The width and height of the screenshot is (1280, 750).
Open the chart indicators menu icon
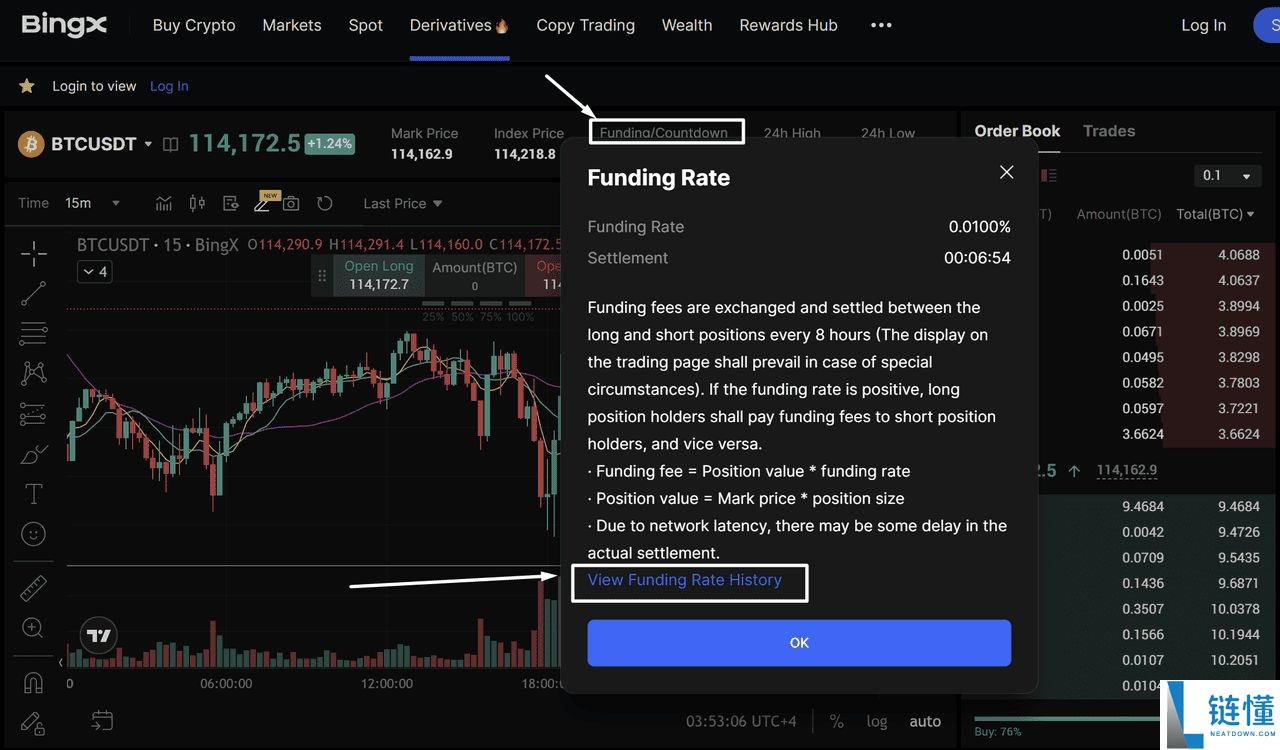[x=164, y=203]
